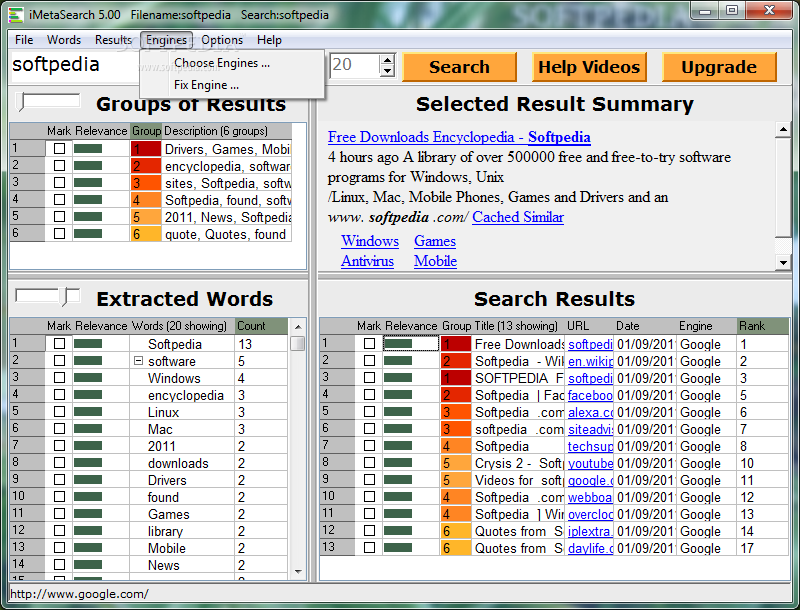800x610 pixels.
Task: Click the Title (13 showing) column header
Action: (x=516, y=325)
